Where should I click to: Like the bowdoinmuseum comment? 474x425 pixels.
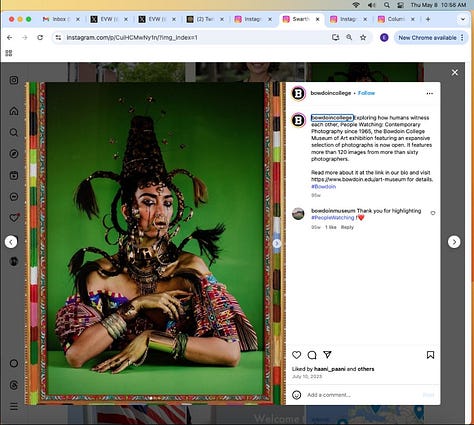coord(433,213)
